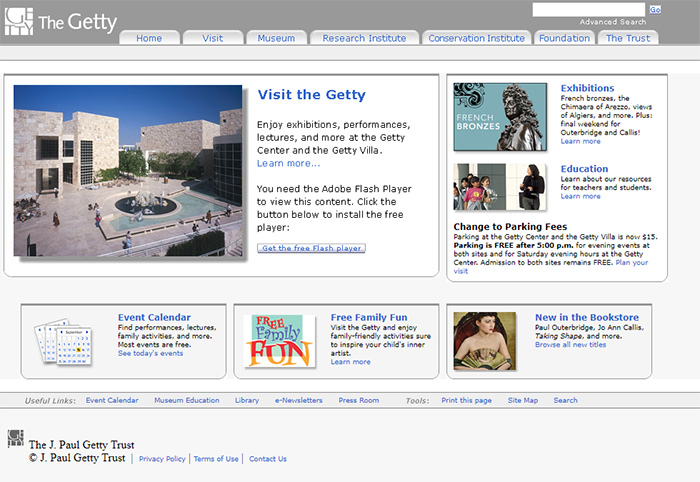Focus the header search input field
The height and width of the screenshot is (482, 700).
pos(589,9)
